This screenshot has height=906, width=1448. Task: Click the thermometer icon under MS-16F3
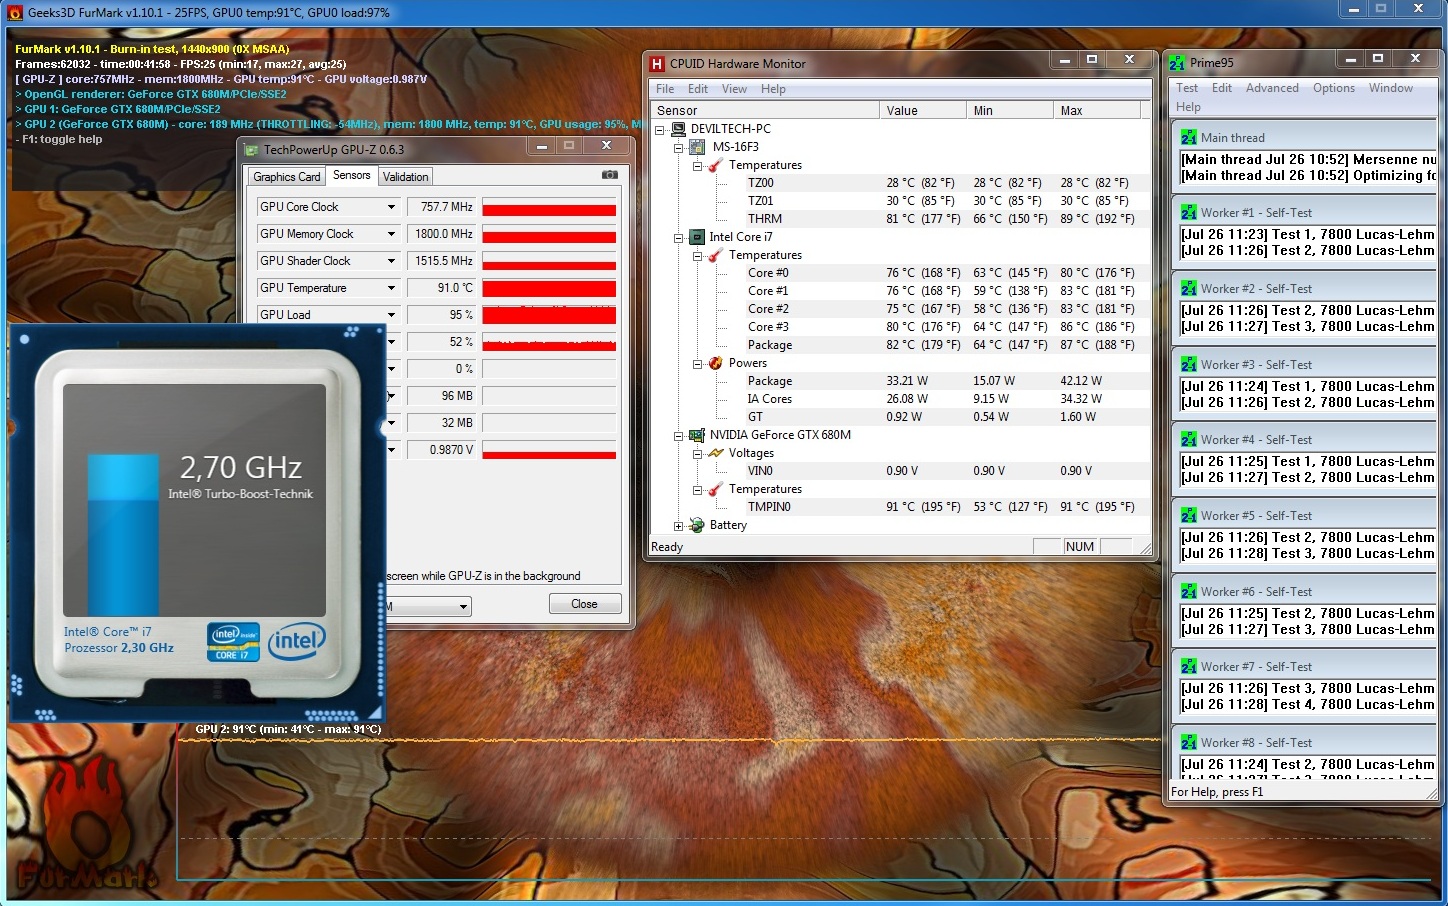pos(716,165)
